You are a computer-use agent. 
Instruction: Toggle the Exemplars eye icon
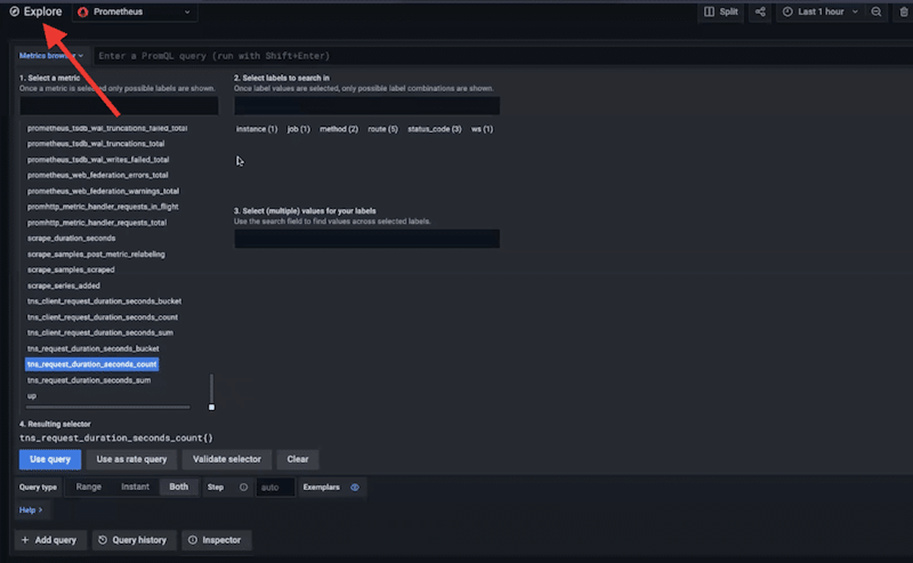coord(355,487)
